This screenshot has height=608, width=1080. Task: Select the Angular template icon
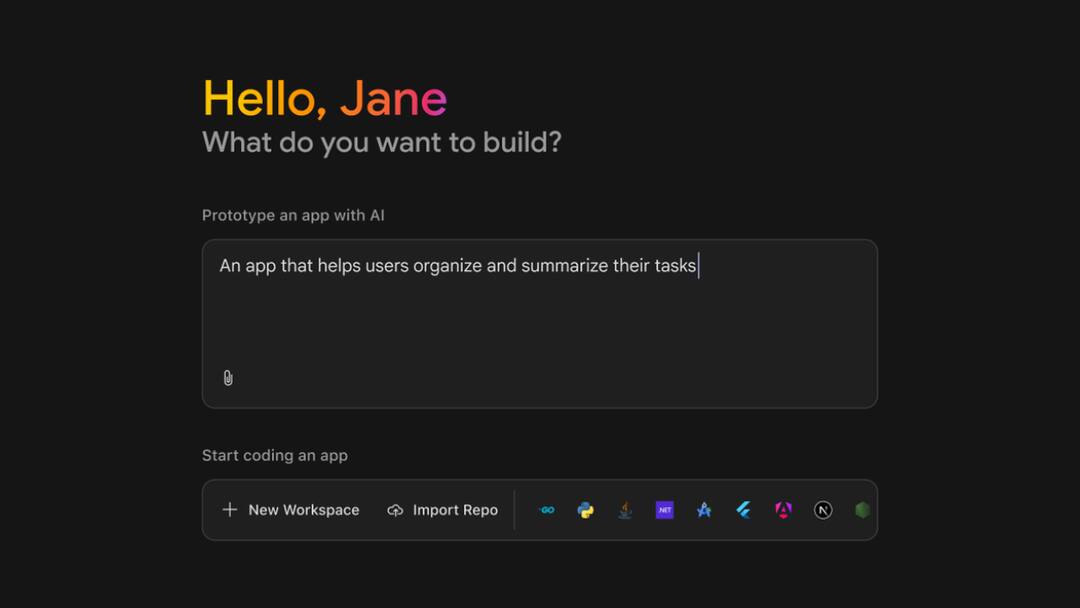pyautogui.click(x=783, y=510)
